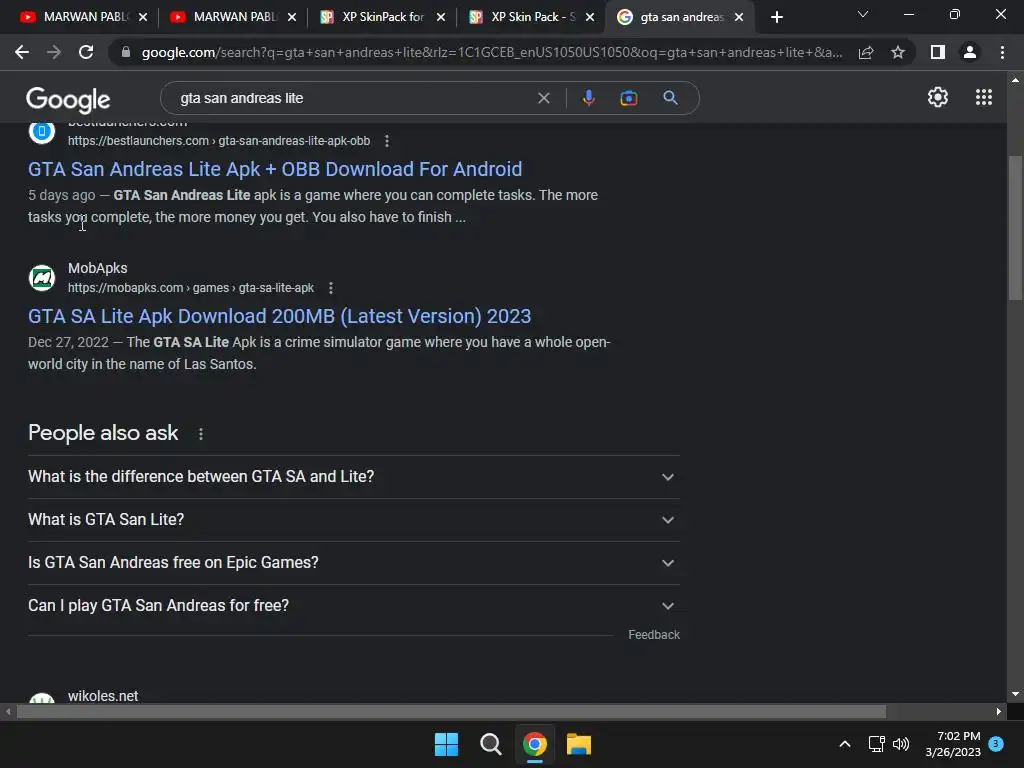
Task: Click vertical page scrollbar thumb
Action: pyautogui.click(x=1015, y=227)
